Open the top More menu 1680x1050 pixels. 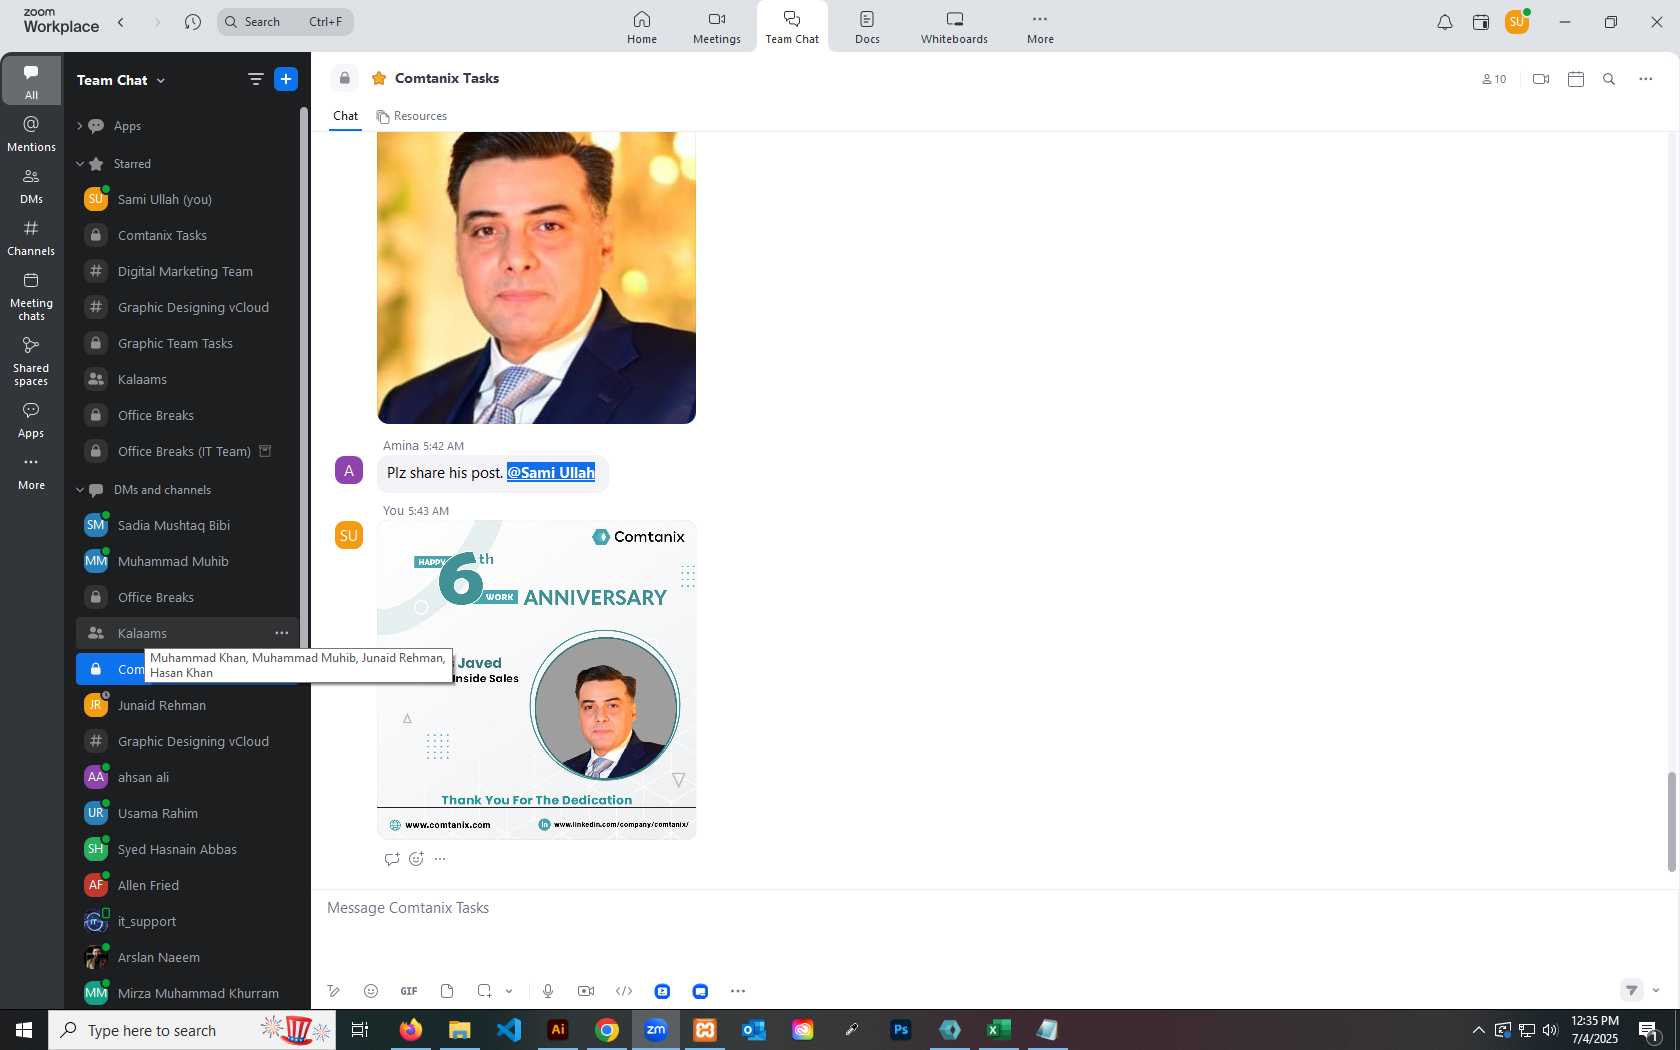[1040, 27]
